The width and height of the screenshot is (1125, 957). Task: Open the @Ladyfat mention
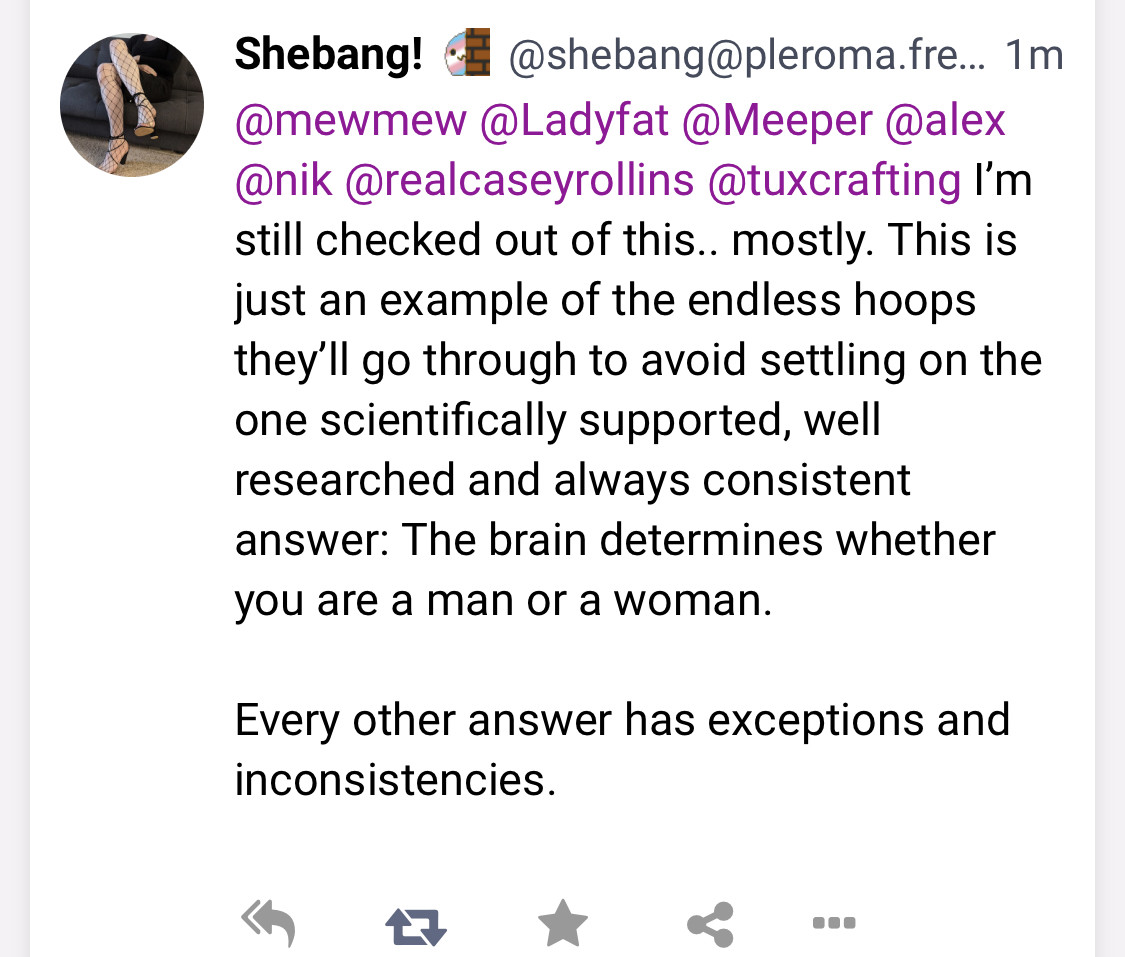(574, 121)
